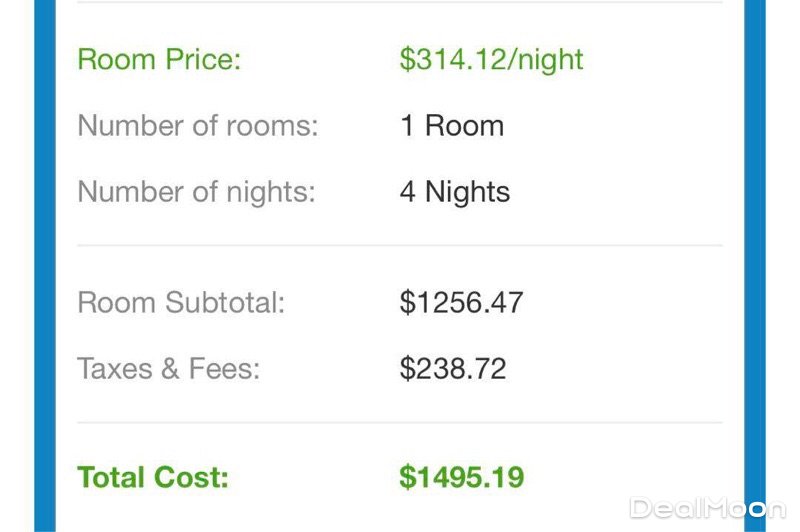Click the "Number of rooms:" label
The height and width of the screenshot is (532, 800).
197,126
